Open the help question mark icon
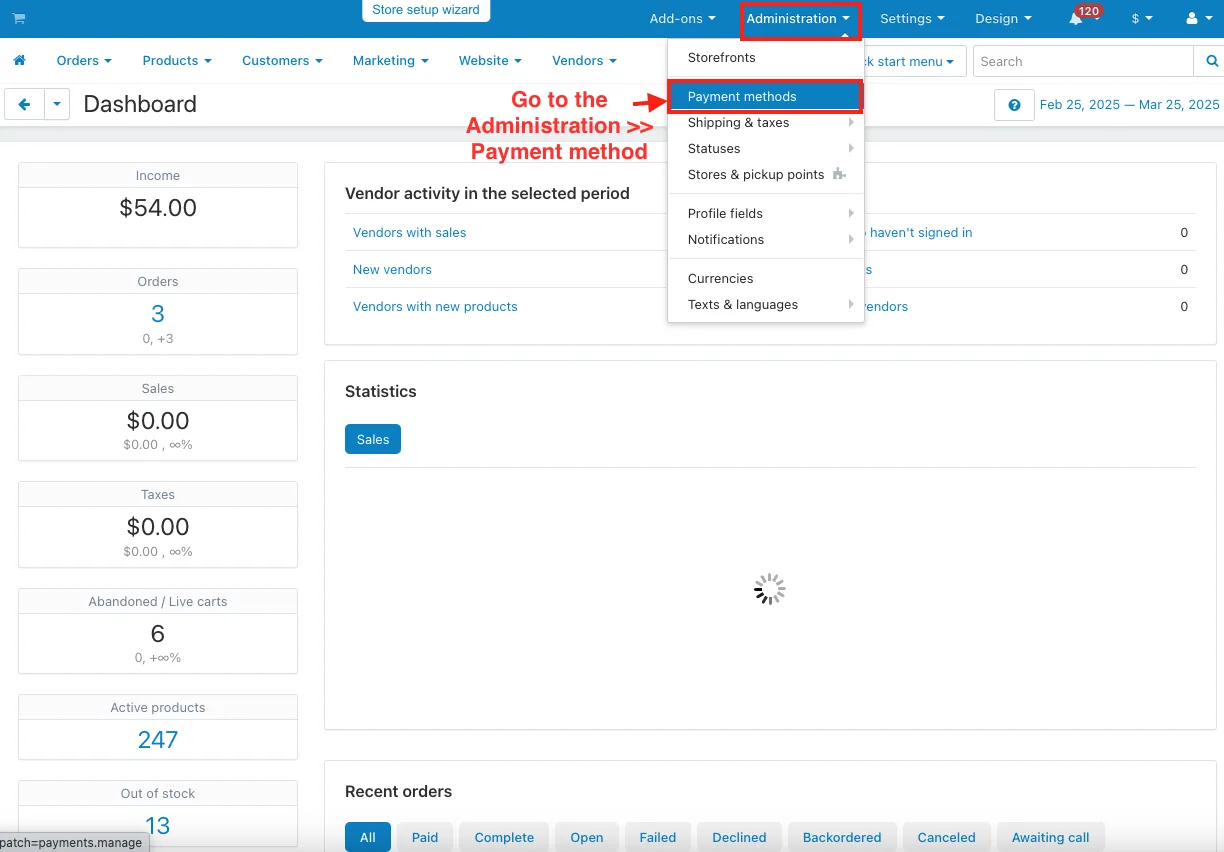1224x852 pixels. coord(1014,105)
